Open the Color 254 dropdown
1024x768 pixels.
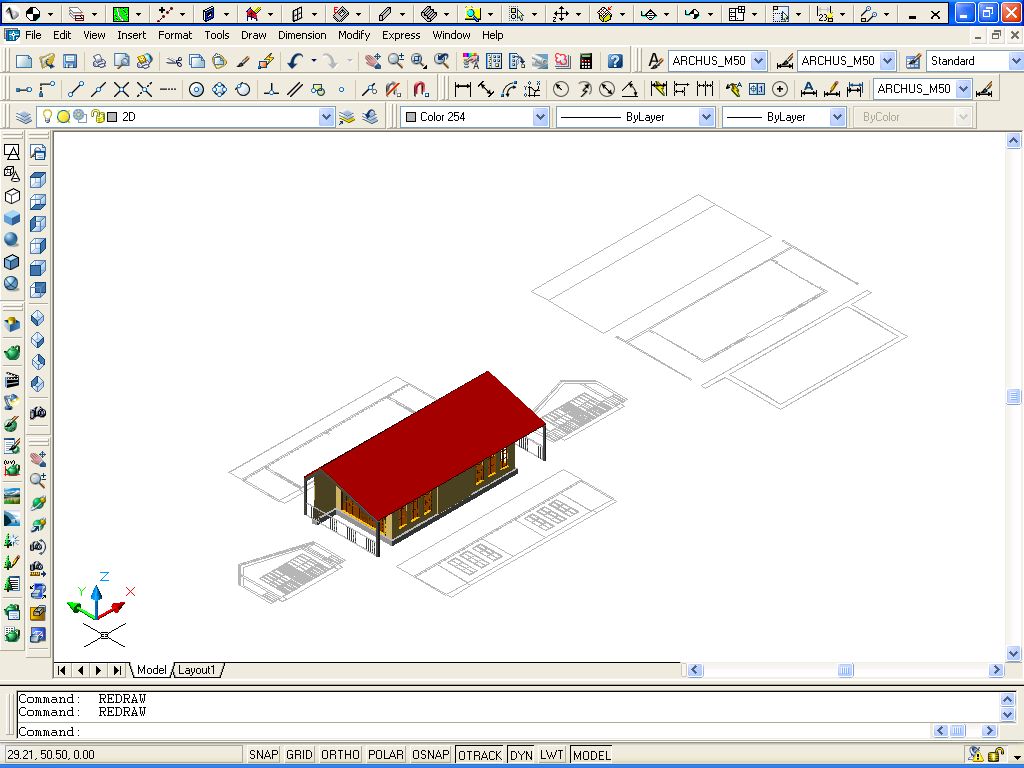tap(540, 117)
